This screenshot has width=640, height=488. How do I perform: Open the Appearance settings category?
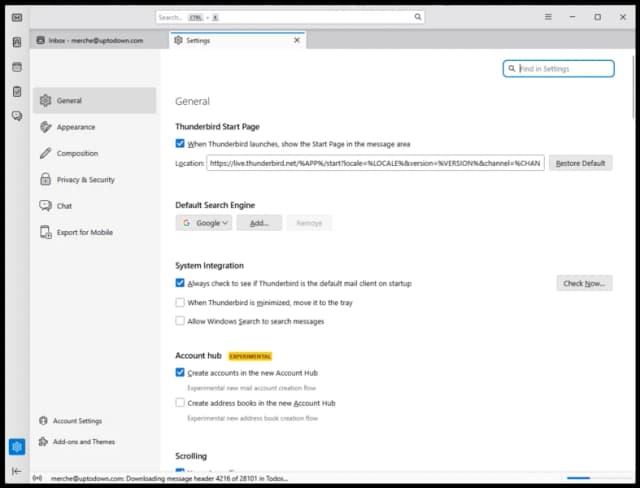coord(95,127)
